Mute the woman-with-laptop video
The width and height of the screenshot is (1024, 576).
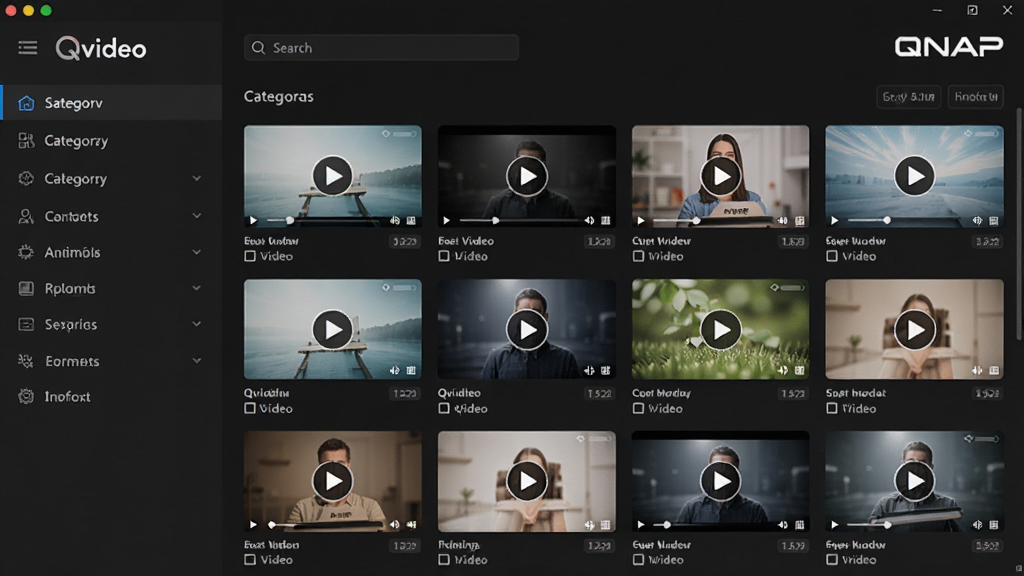tap(782, 221)
